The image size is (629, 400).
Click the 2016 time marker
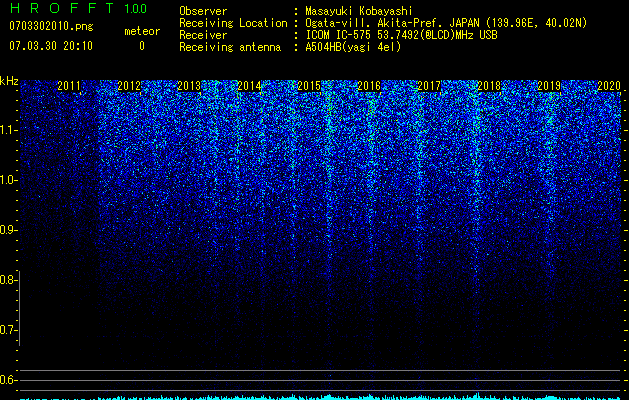point(369,86)
